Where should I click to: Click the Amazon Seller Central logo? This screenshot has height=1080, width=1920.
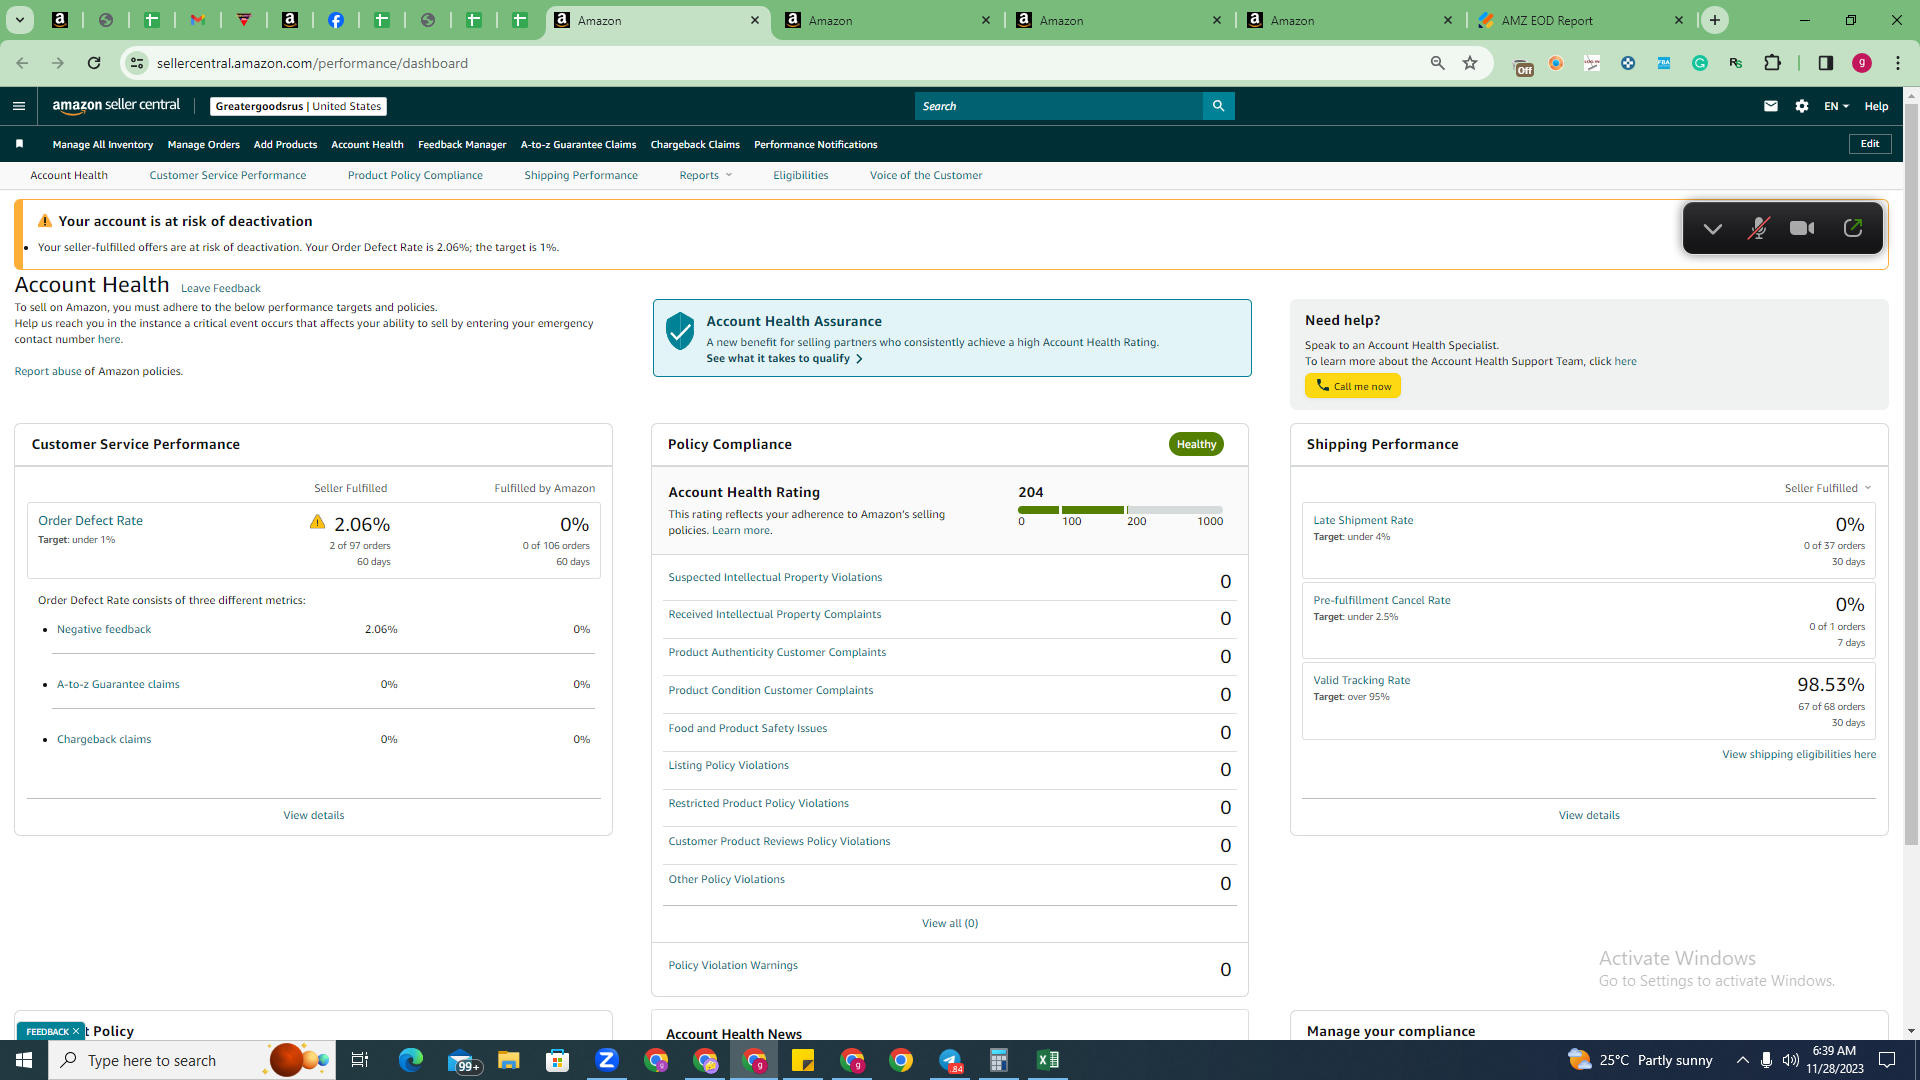pos(116,106)
